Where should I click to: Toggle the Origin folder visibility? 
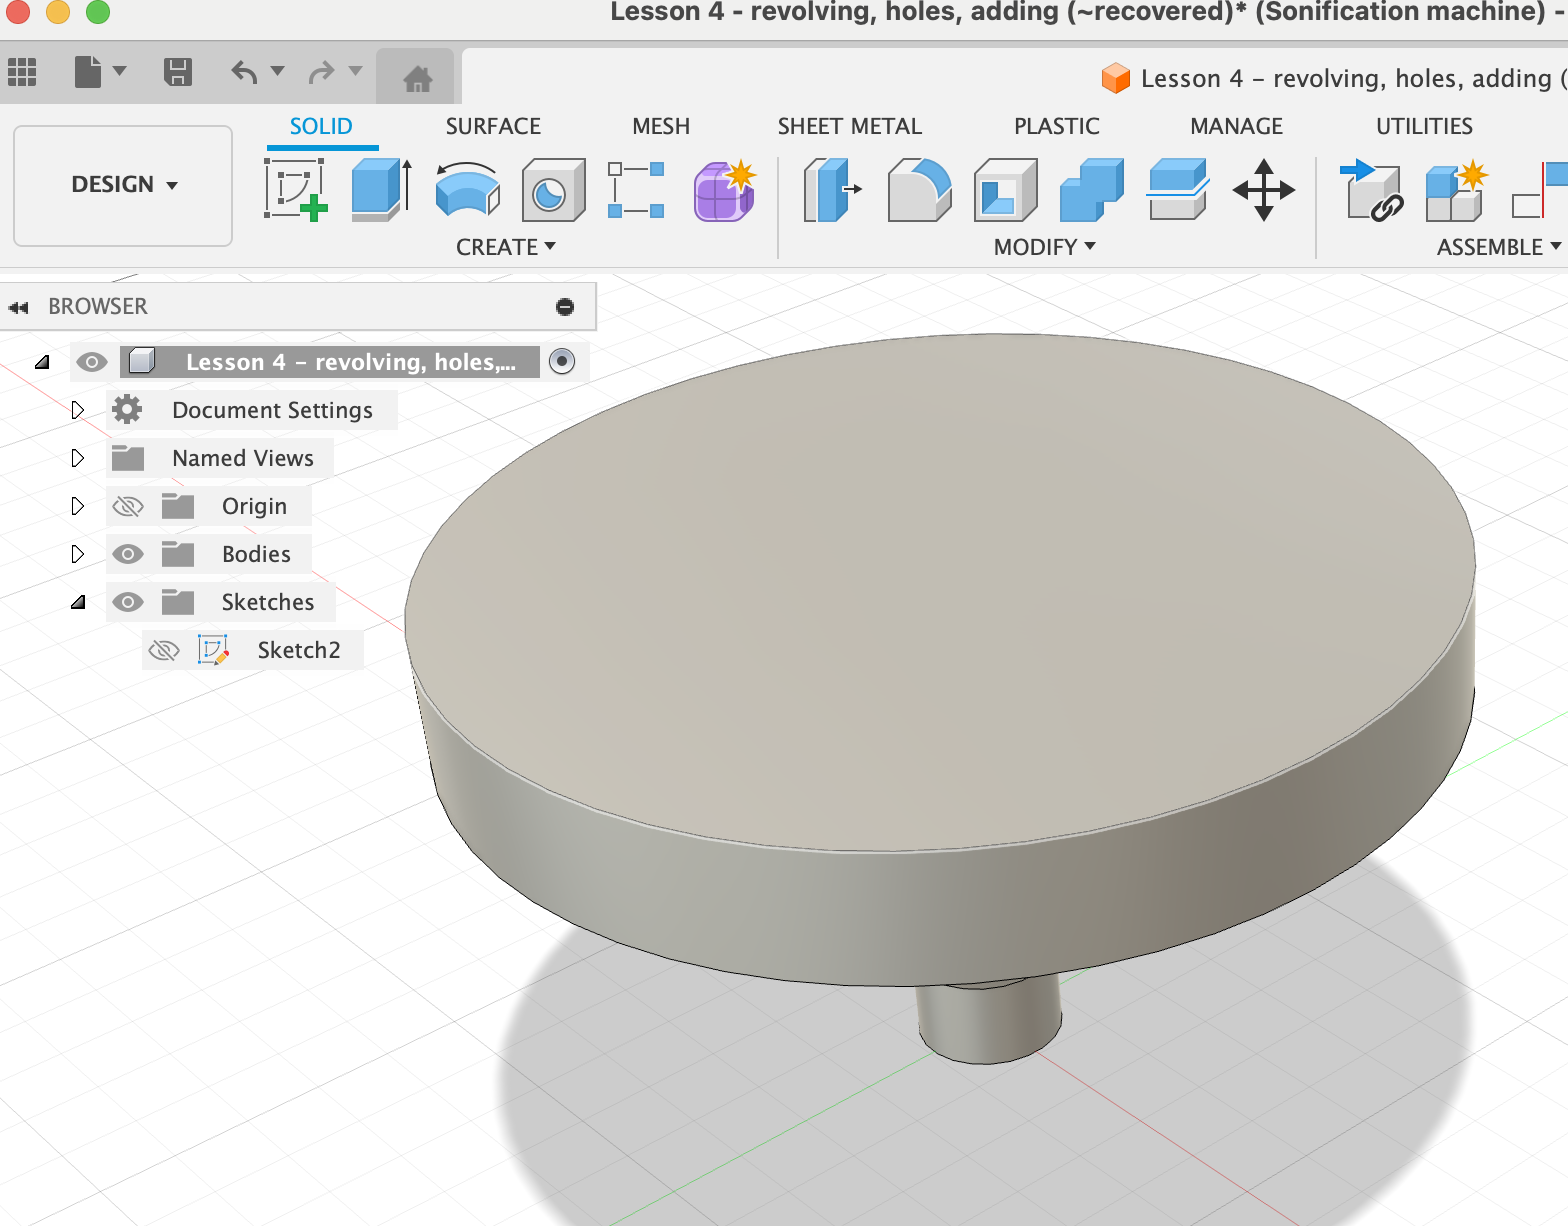pos(128,507)
